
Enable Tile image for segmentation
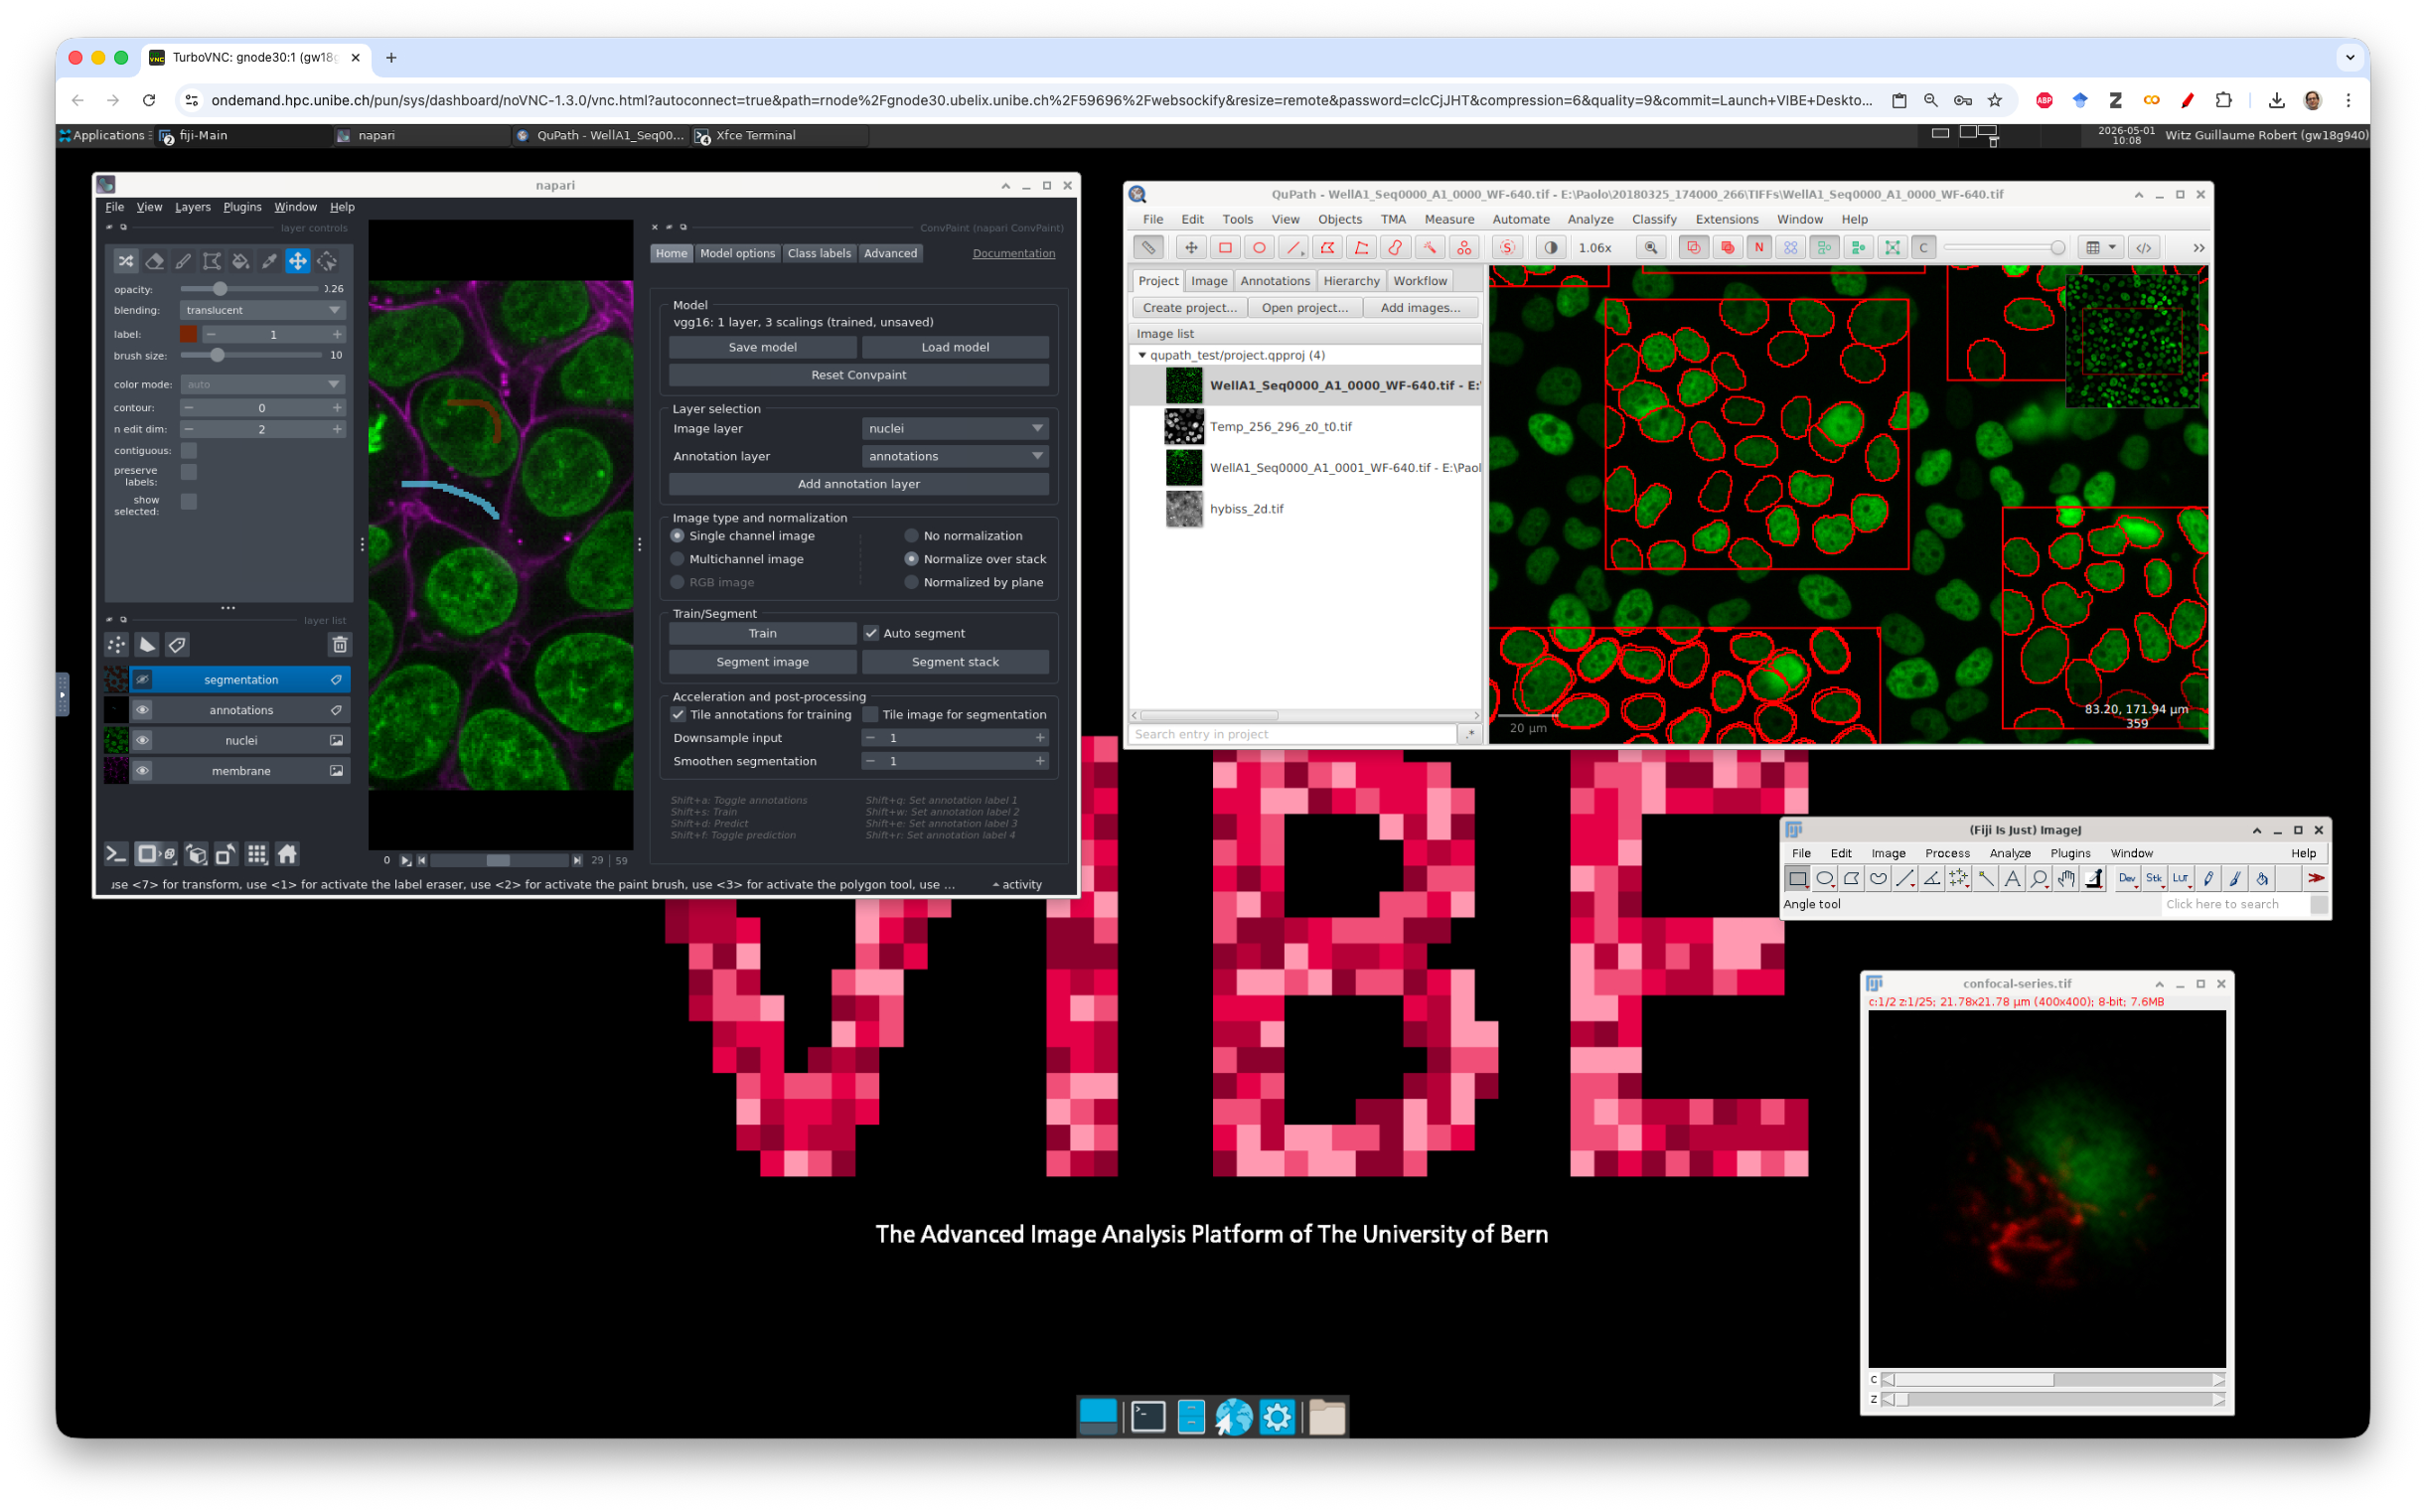click(x=871, y=714)
